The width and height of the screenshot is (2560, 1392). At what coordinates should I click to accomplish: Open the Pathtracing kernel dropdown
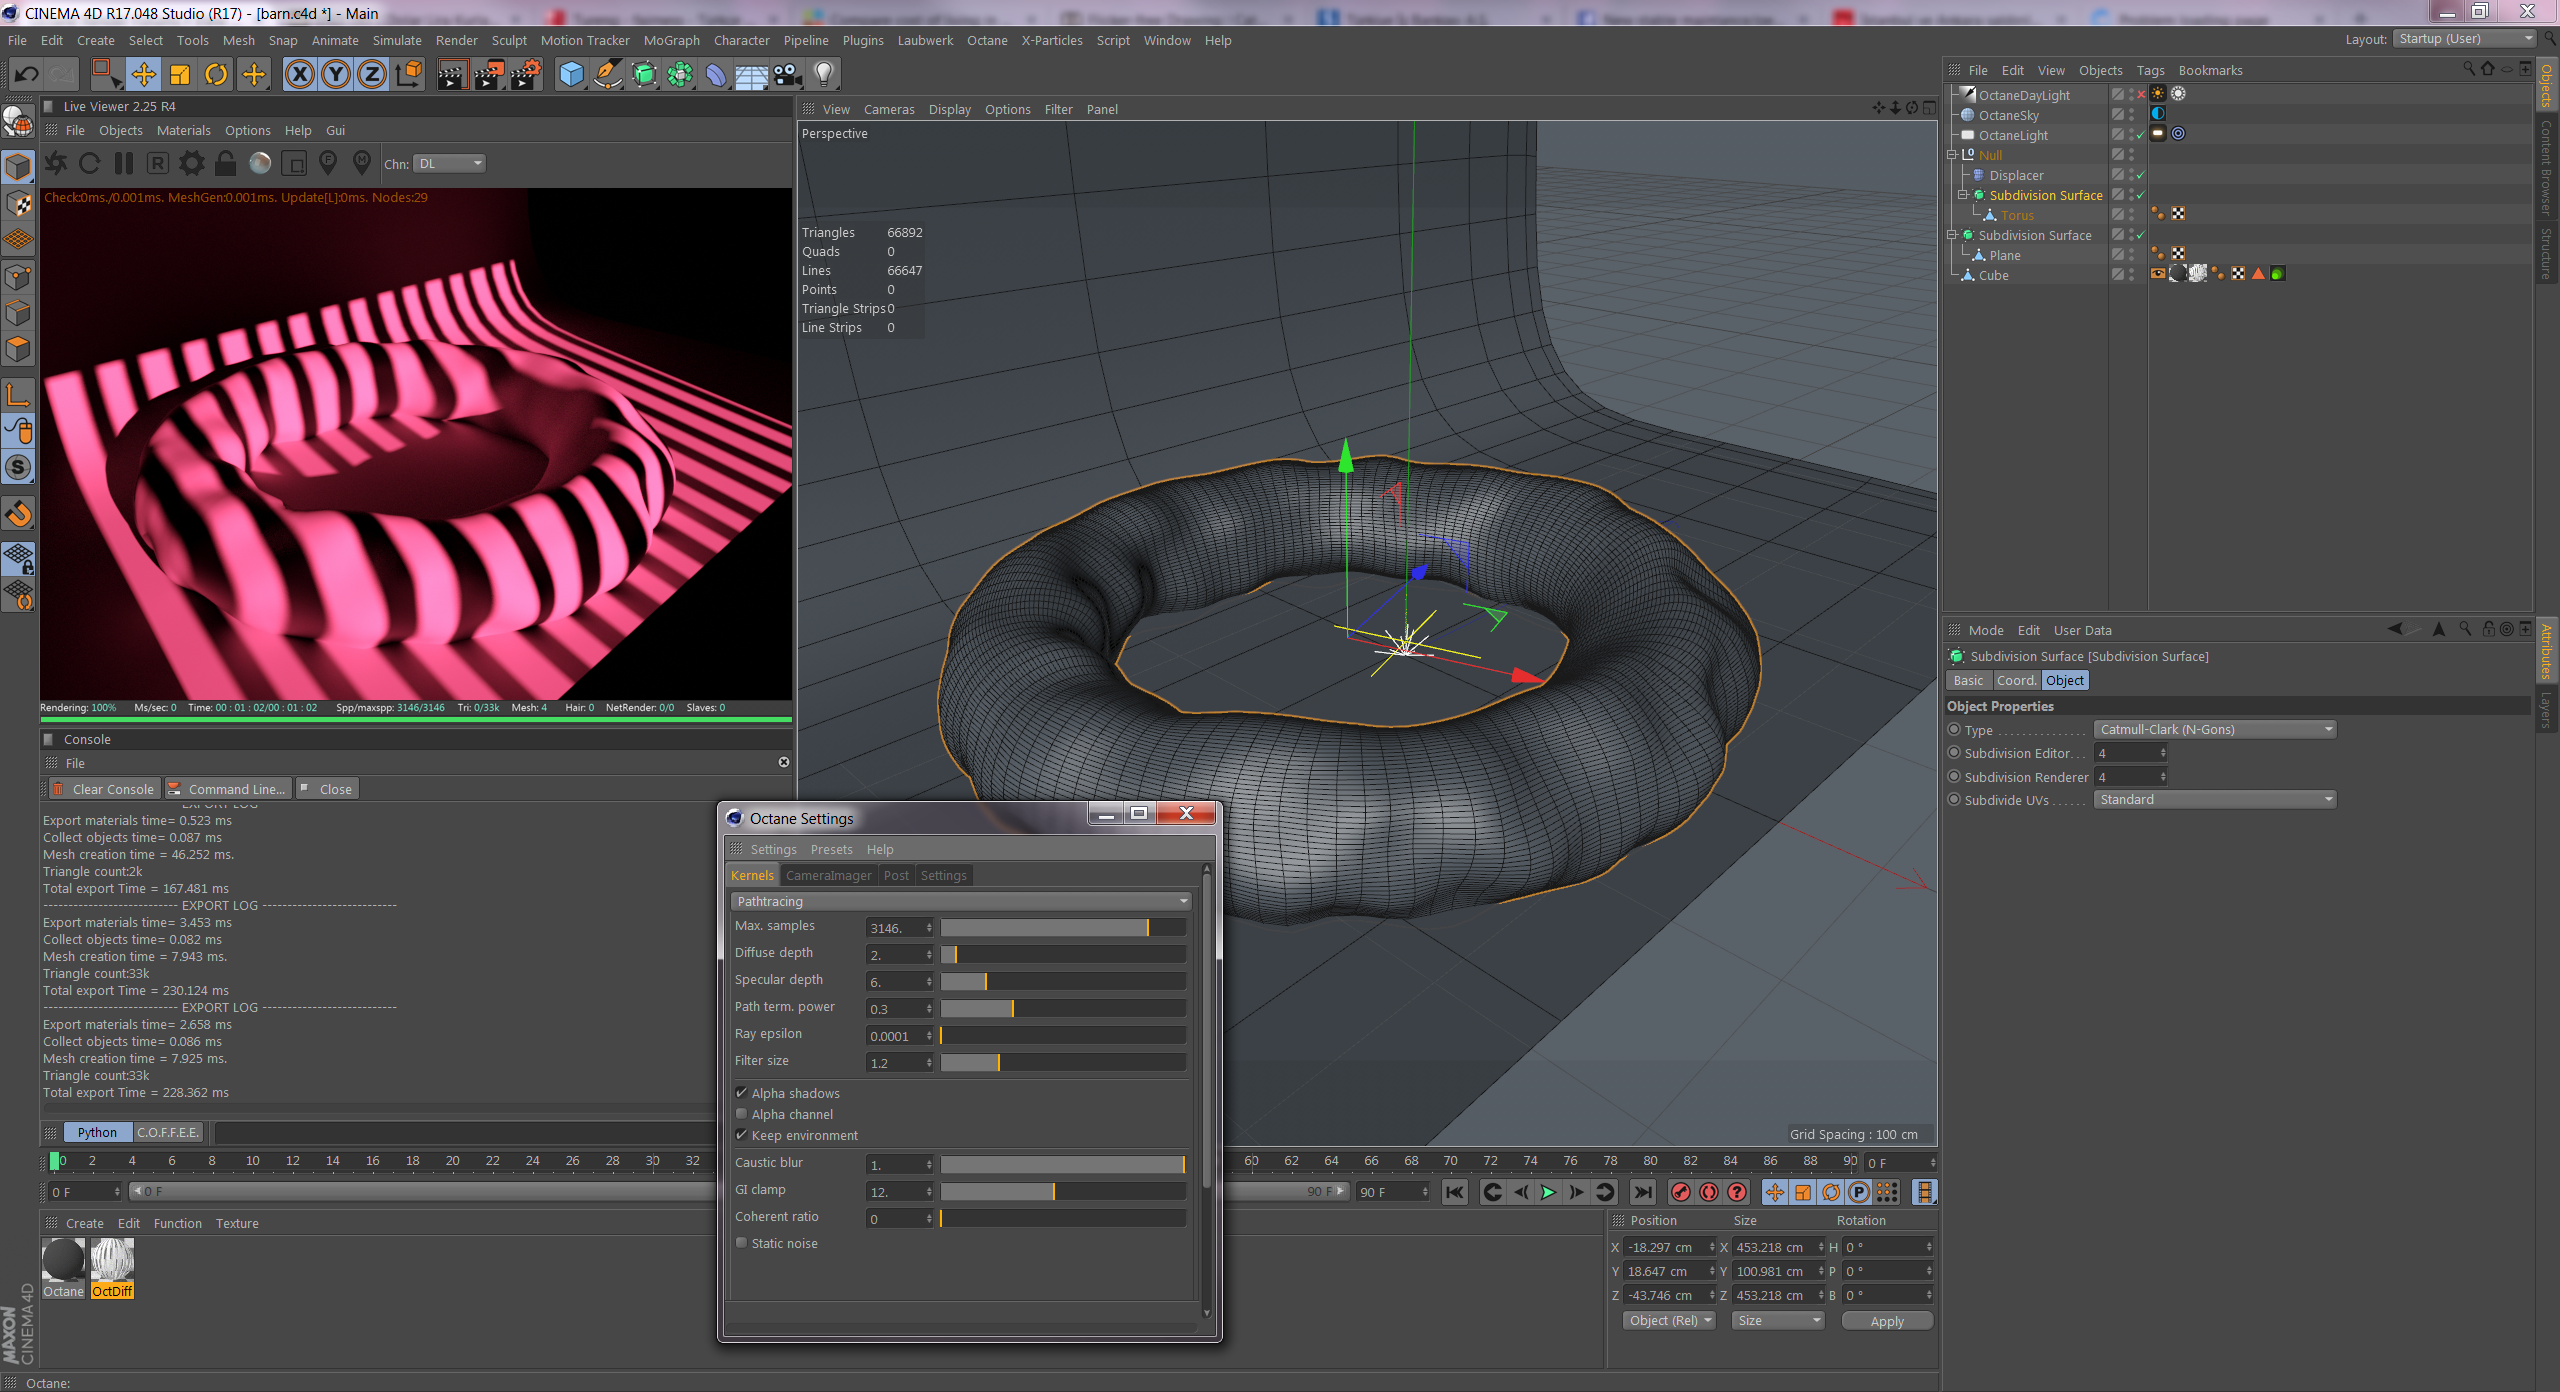click(x=961, y=901)
